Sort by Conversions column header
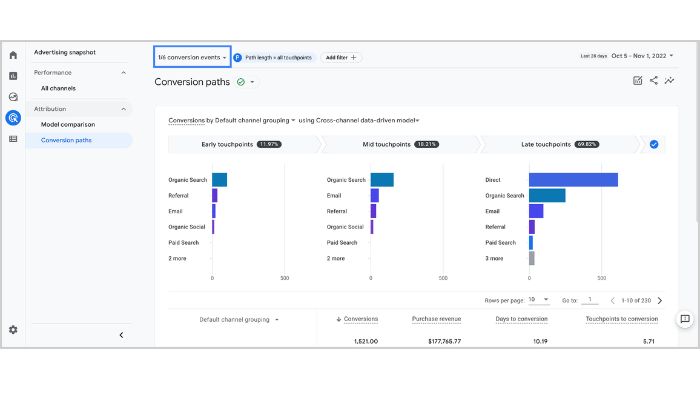 361,319
